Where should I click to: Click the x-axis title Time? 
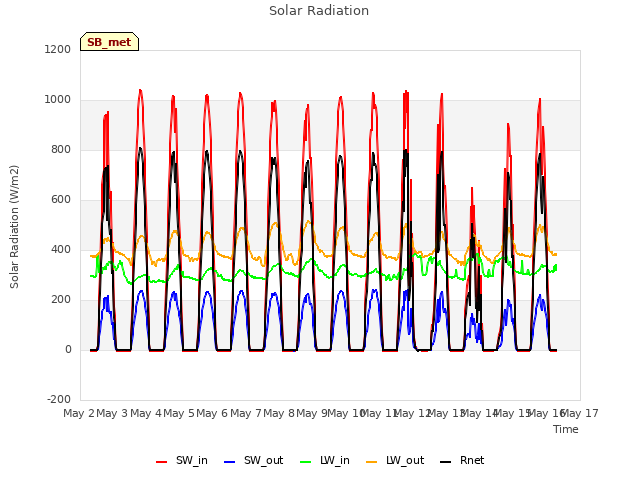click(566, 429)
